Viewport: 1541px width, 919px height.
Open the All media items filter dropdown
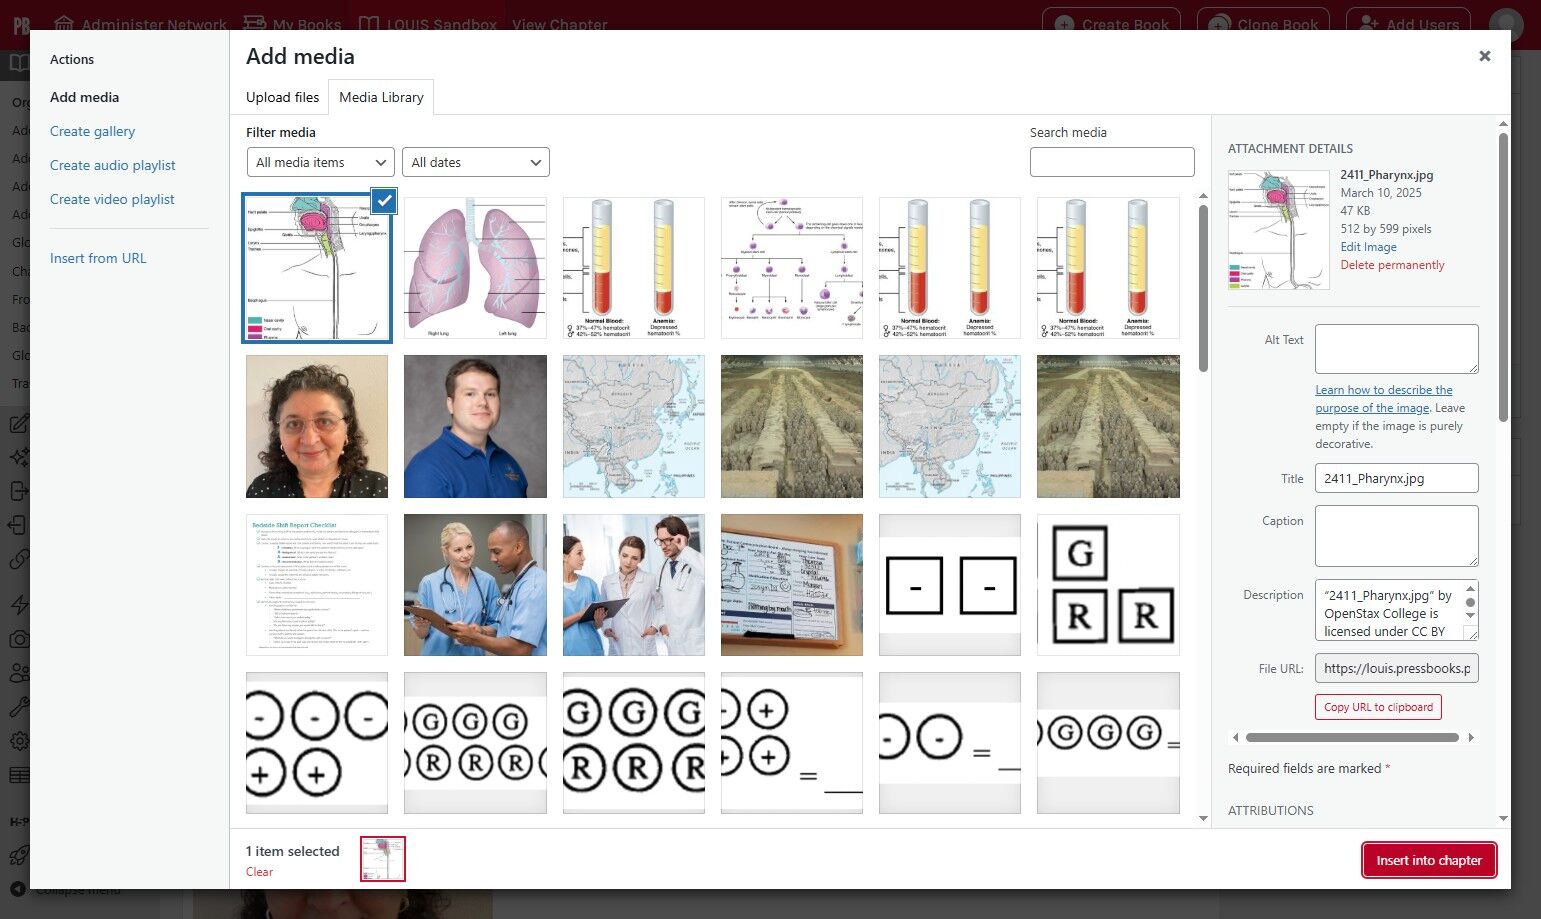[x=320, y=162]
